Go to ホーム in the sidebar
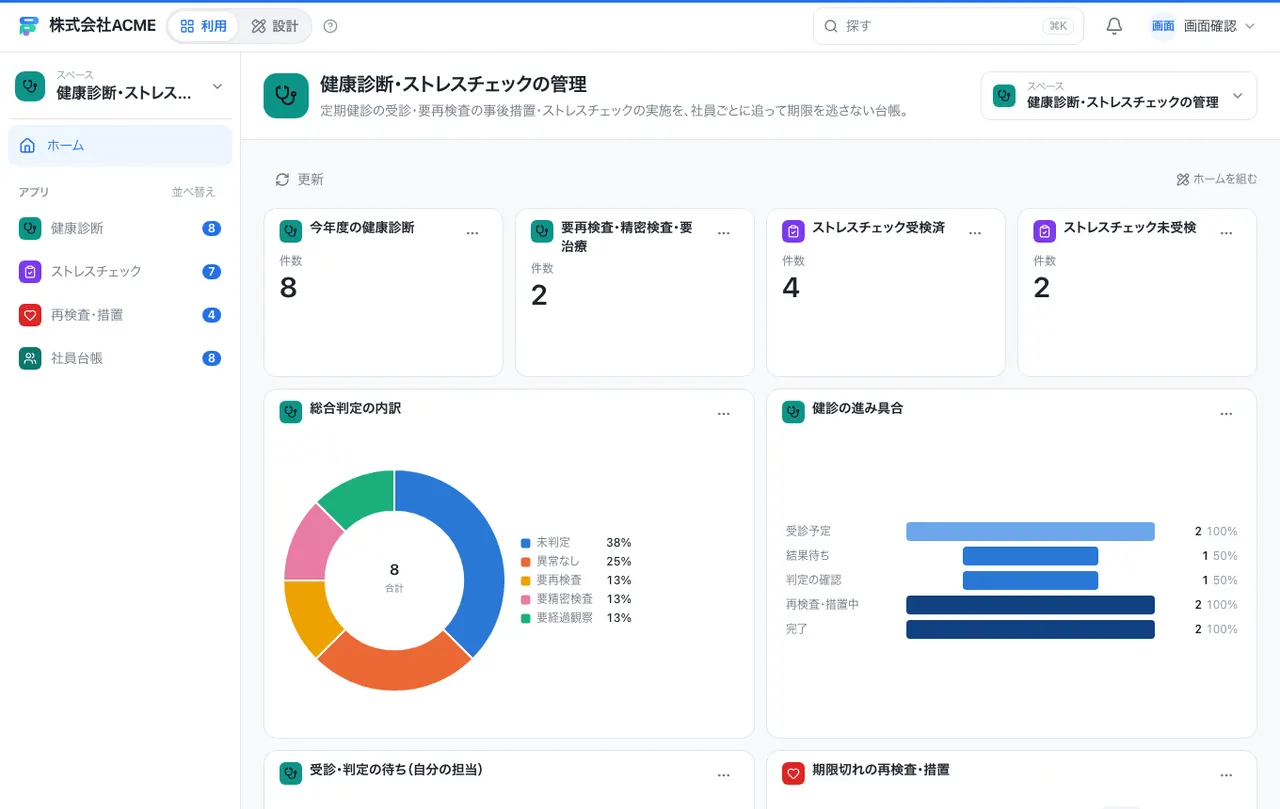The height and width of the screenshot is (809, 1280). click(x=120, y=145)
